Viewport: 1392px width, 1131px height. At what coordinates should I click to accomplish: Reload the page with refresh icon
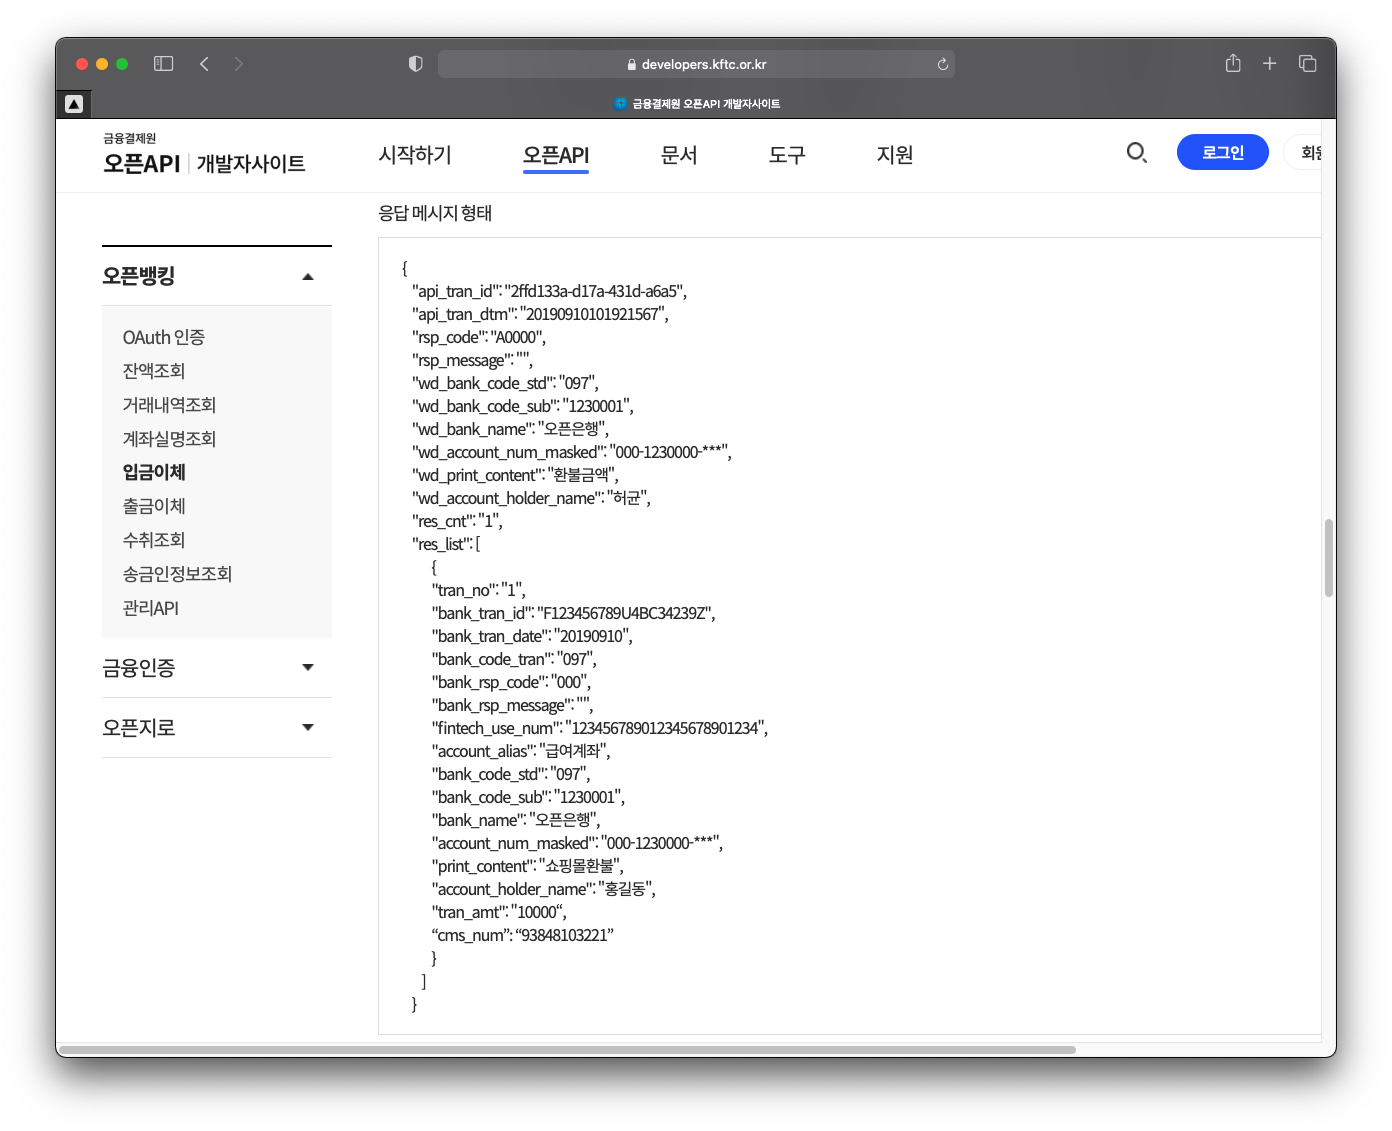[942, 64]
